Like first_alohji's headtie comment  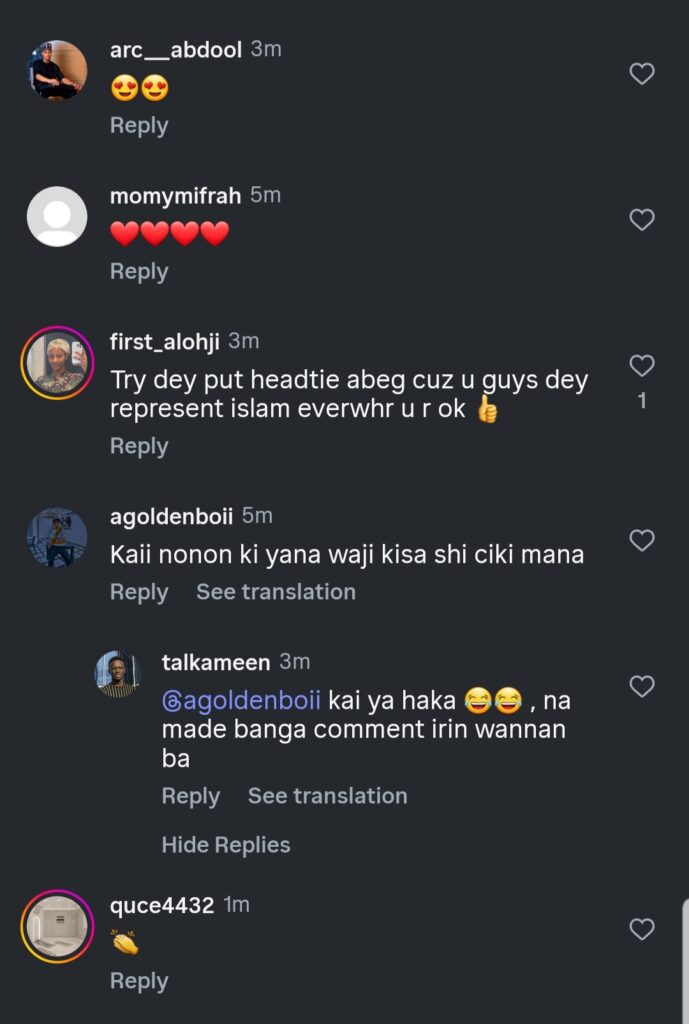[641, 366]
